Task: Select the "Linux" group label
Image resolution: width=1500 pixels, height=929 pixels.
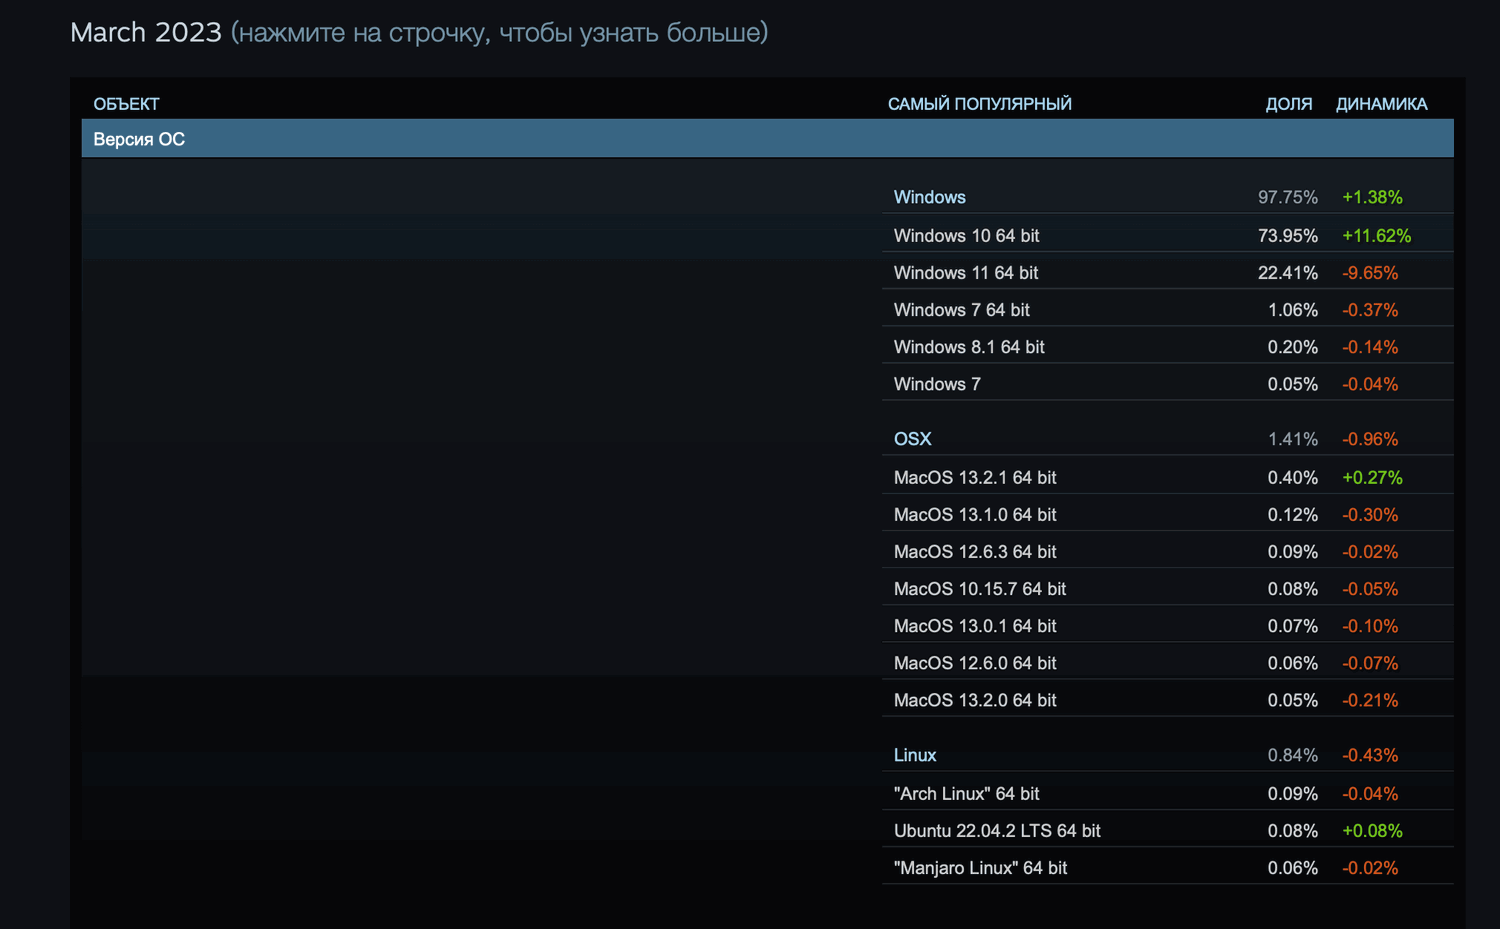Action: pos(915,755)
